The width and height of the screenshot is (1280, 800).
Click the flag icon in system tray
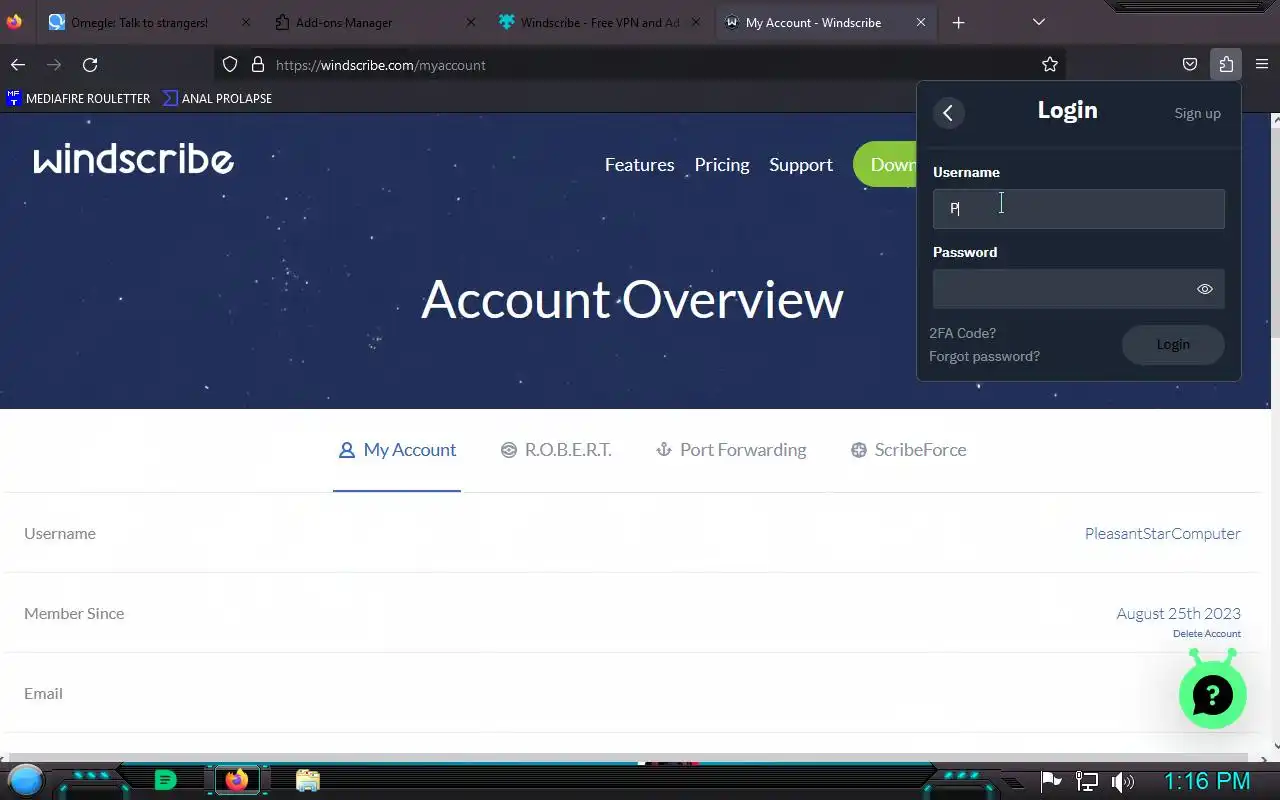click(x=1051, y=781)
